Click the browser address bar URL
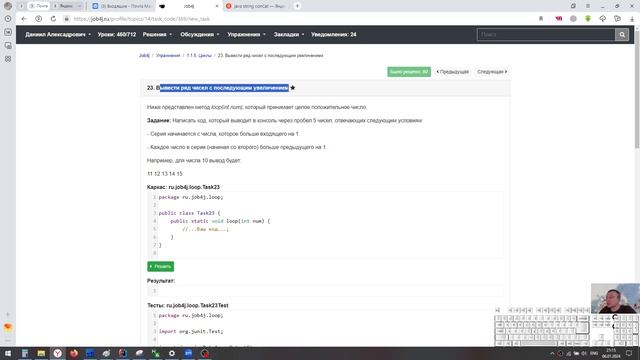This screenshot has width=640, height=360. (141, 19)
